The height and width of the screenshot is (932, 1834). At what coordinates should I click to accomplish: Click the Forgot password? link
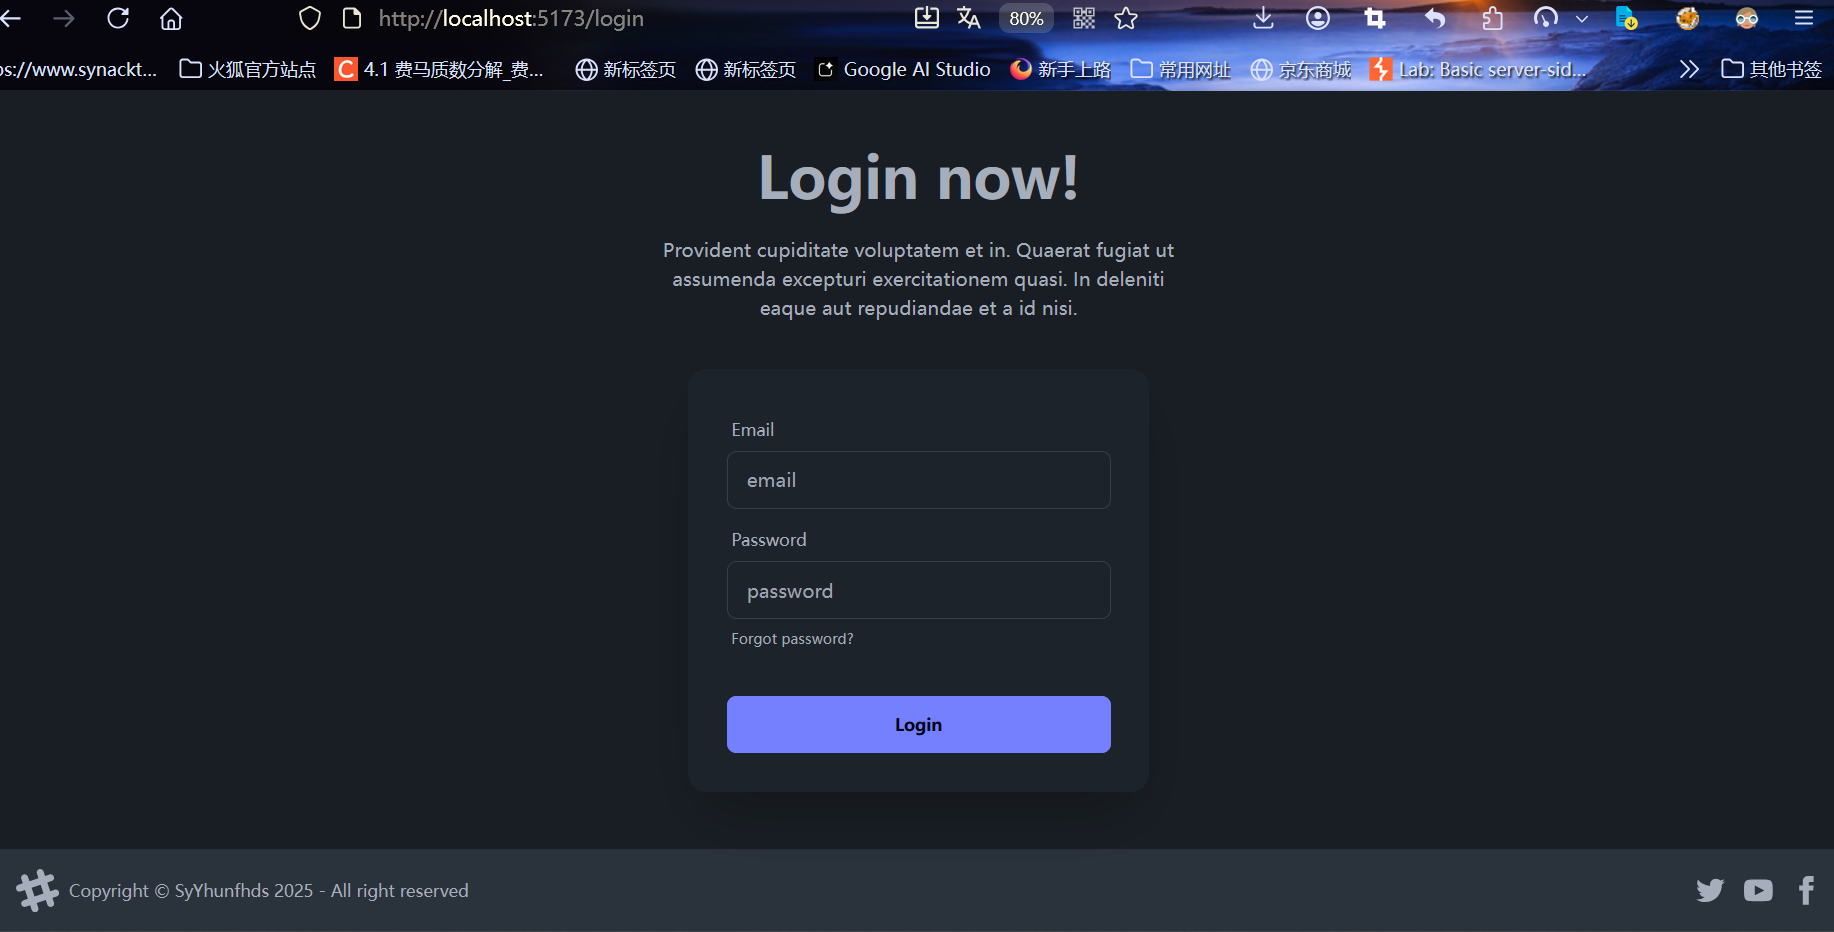[x=792, y=638]
